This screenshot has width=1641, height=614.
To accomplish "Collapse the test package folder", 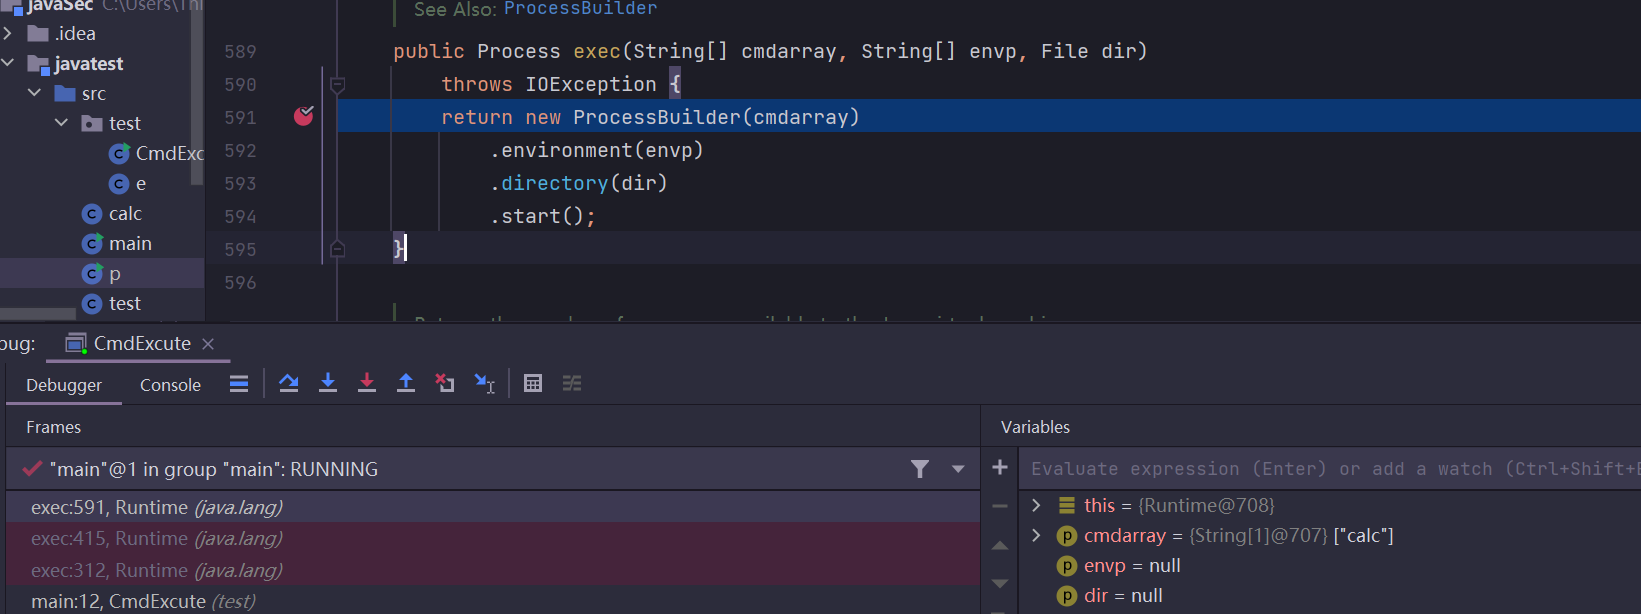I will coord(62,123).
